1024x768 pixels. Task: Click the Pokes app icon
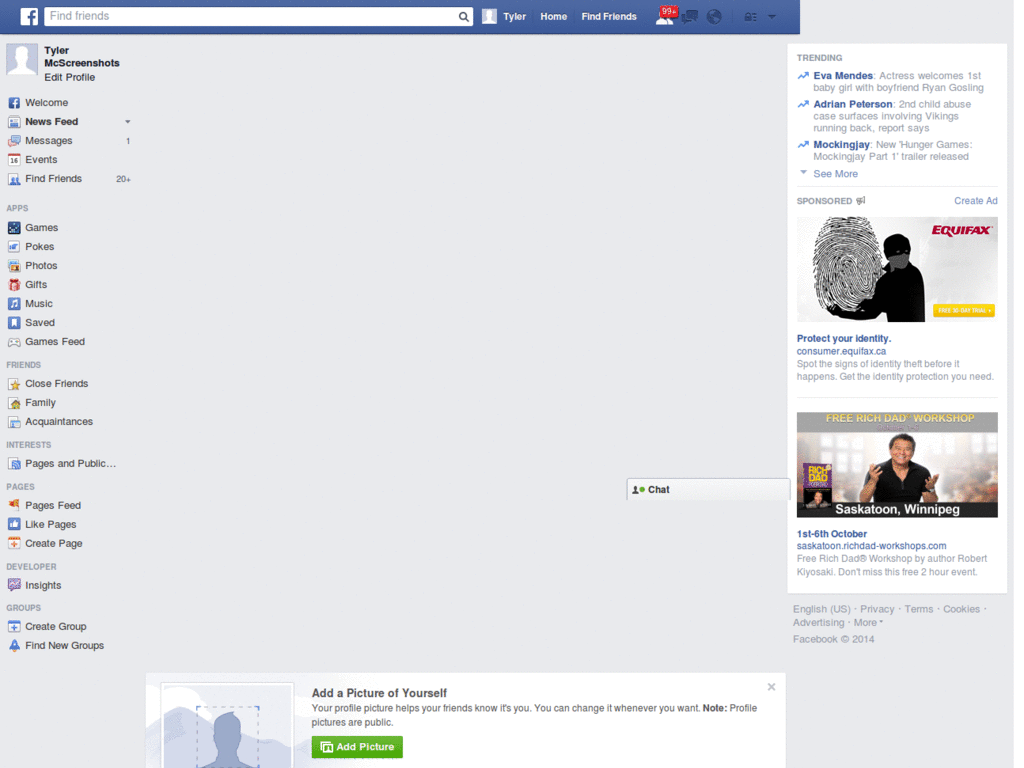pos(14,246)
